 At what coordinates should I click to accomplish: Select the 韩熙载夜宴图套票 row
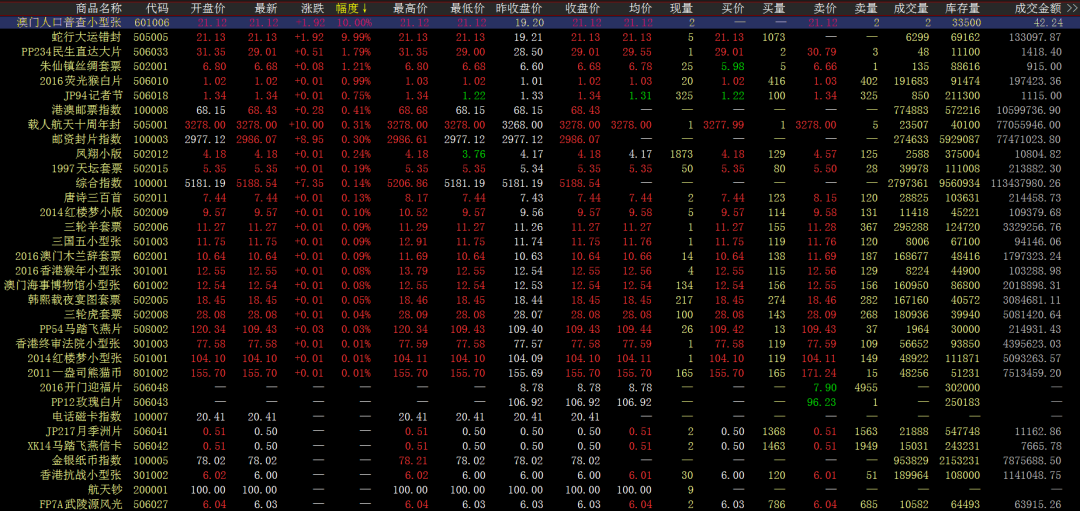coord(540,300)
